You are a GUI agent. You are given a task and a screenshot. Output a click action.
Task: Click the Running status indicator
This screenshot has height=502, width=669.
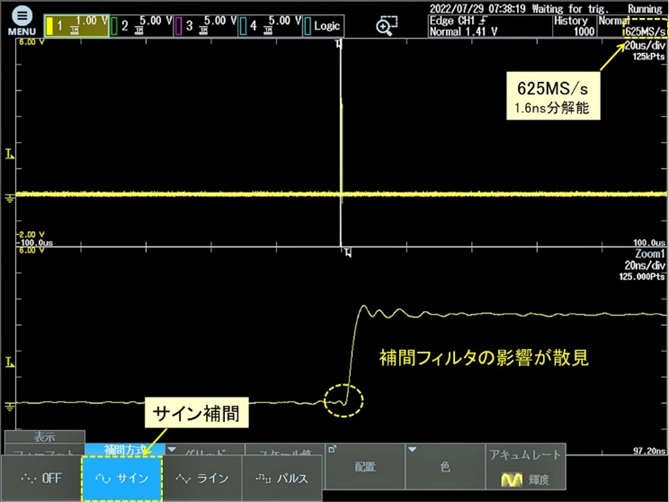tap(645, 9)
